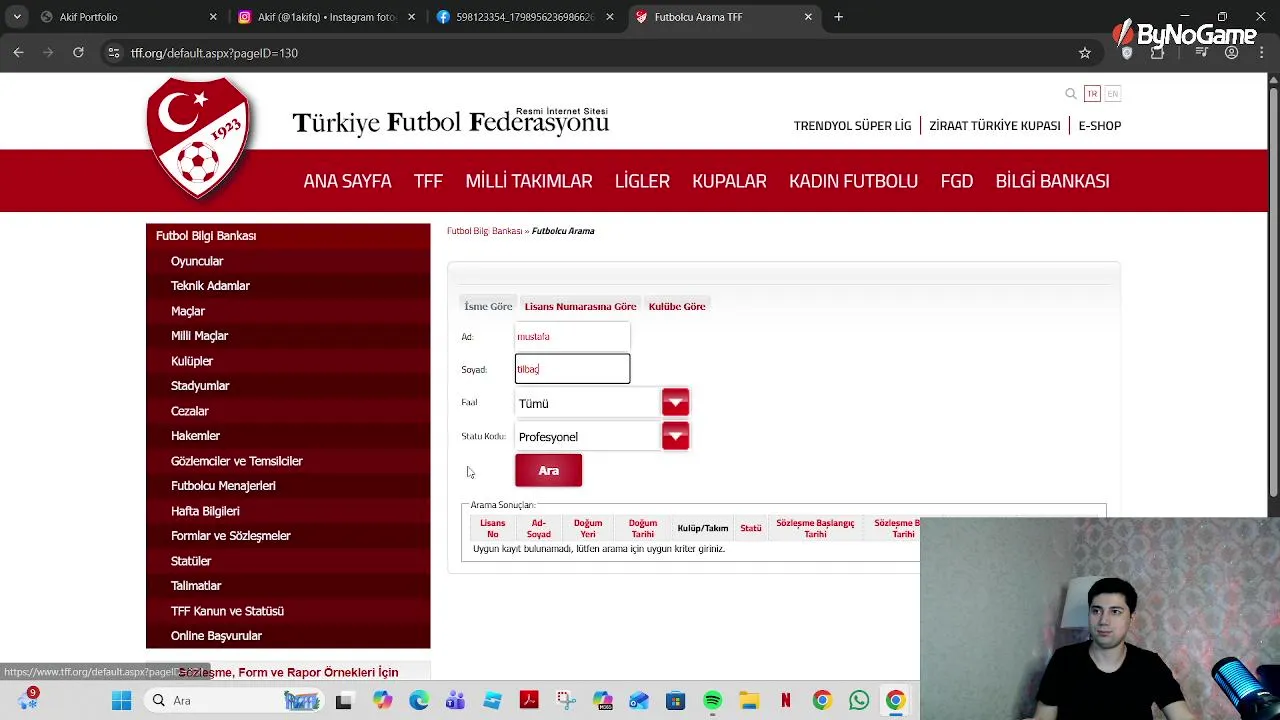Open site information icon in address bar
The height and width of the screenshot is (720, 1280).
114,53
